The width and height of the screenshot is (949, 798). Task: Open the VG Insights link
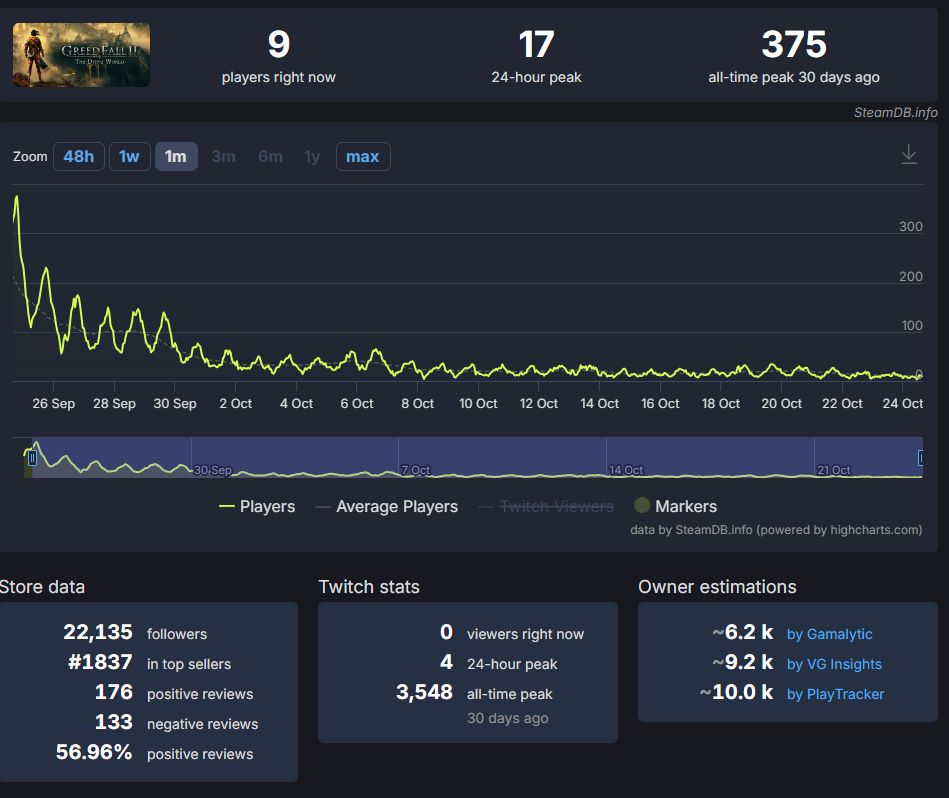point(834,664)
